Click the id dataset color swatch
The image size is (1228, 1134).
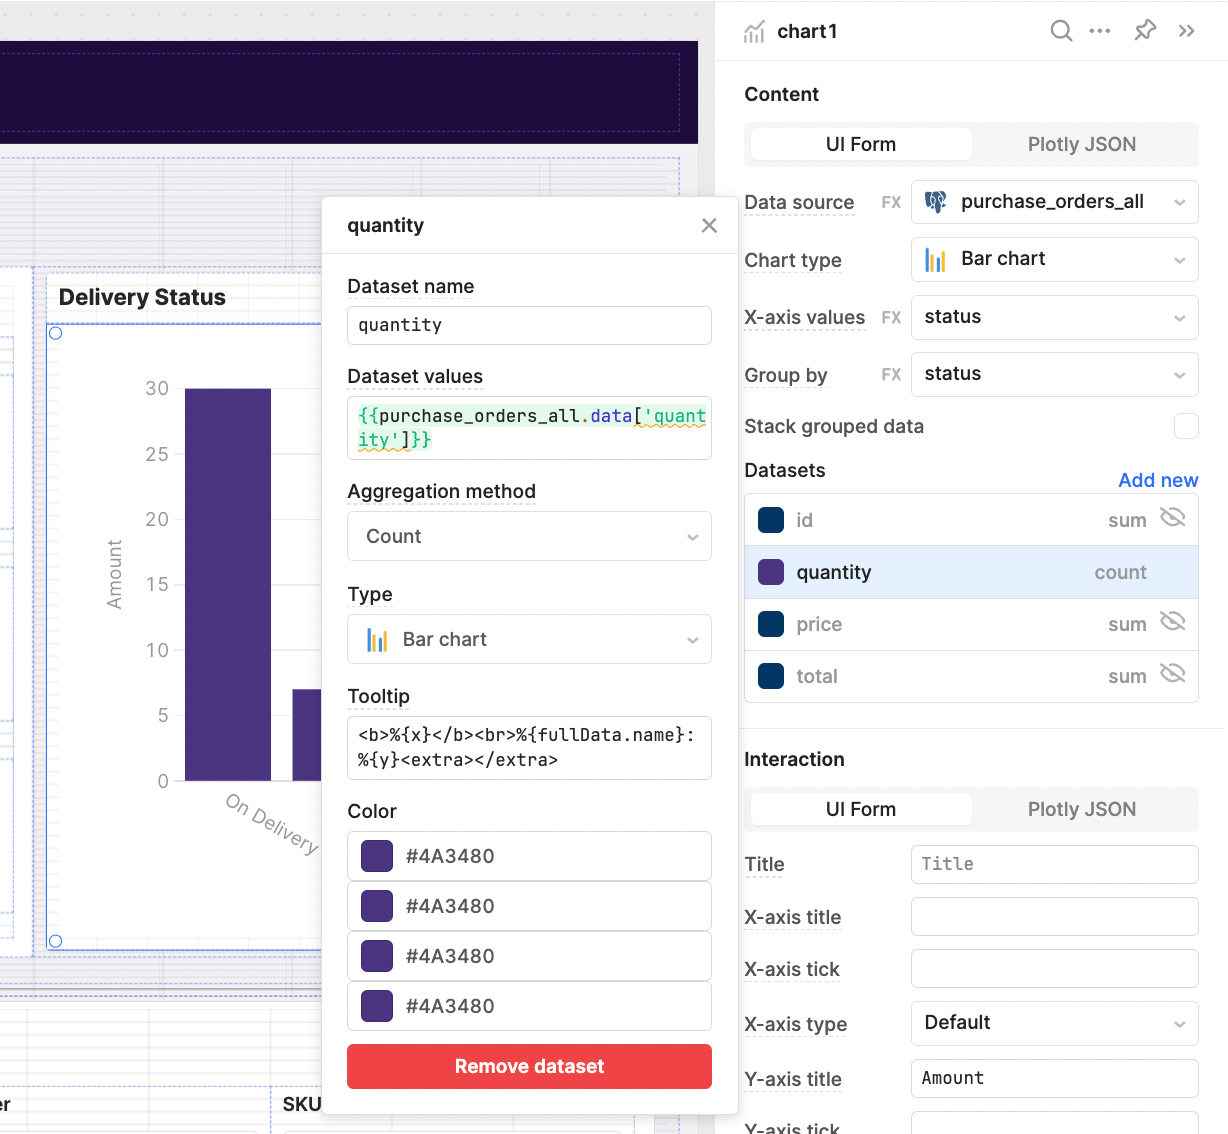coord(771,520)
